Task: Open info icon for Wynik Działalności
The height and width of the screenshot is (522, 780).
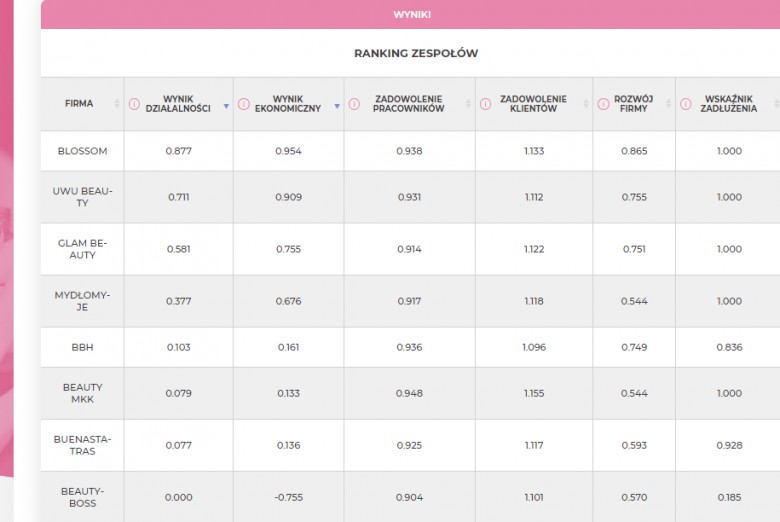Action: click(x=134, y=104)
